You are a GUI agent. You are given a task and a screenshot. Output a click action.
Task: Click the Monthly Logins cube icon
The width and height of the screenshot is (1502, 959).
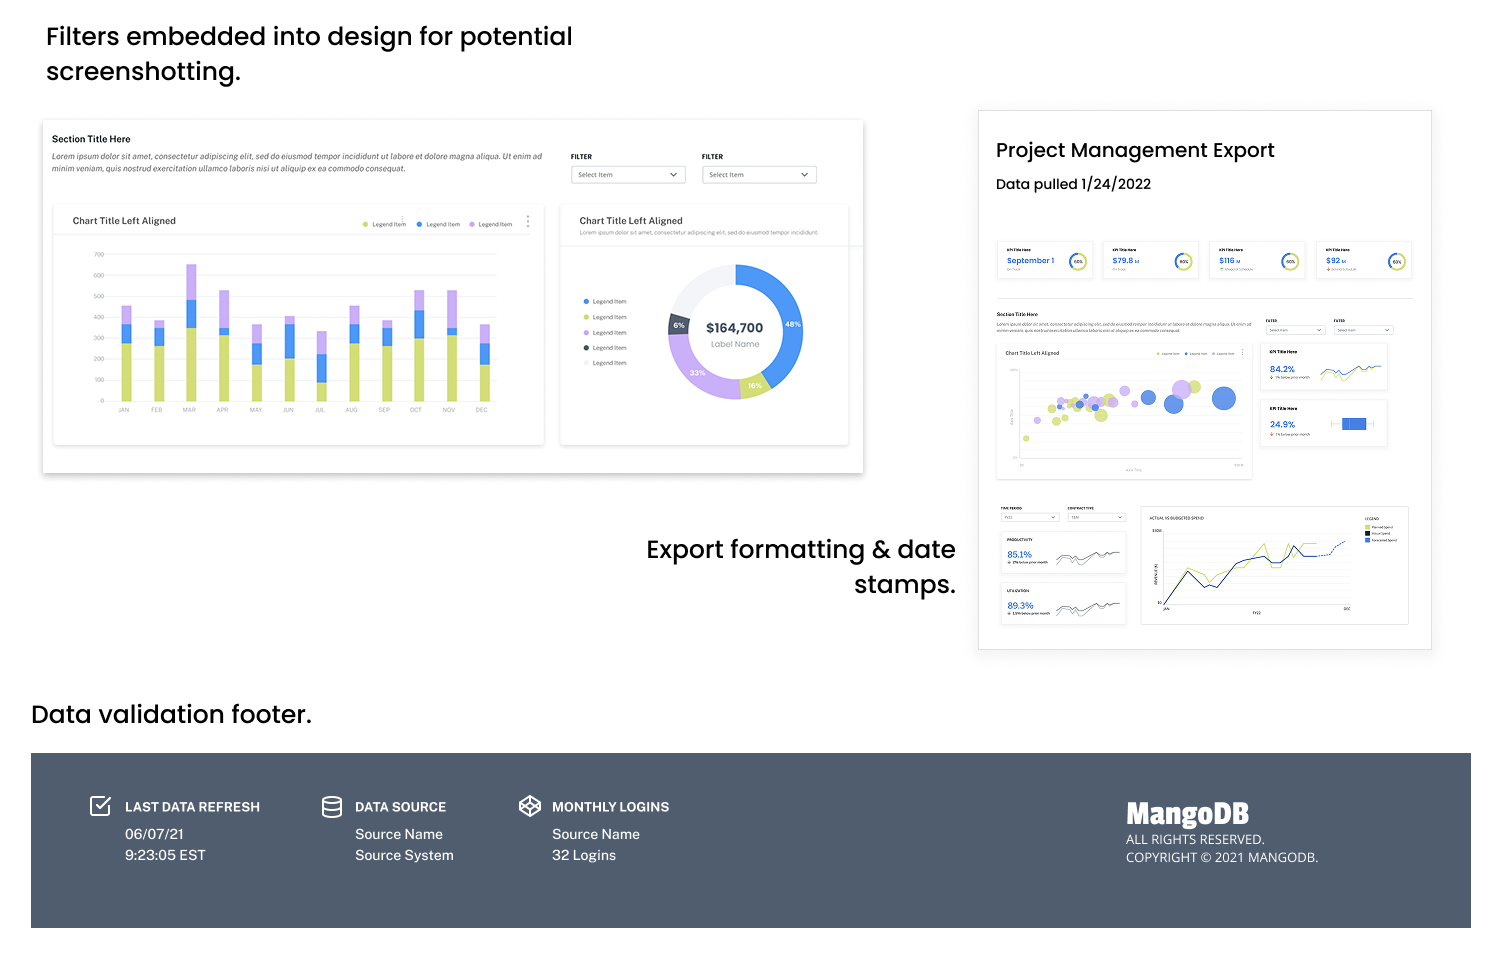point(530,806)
